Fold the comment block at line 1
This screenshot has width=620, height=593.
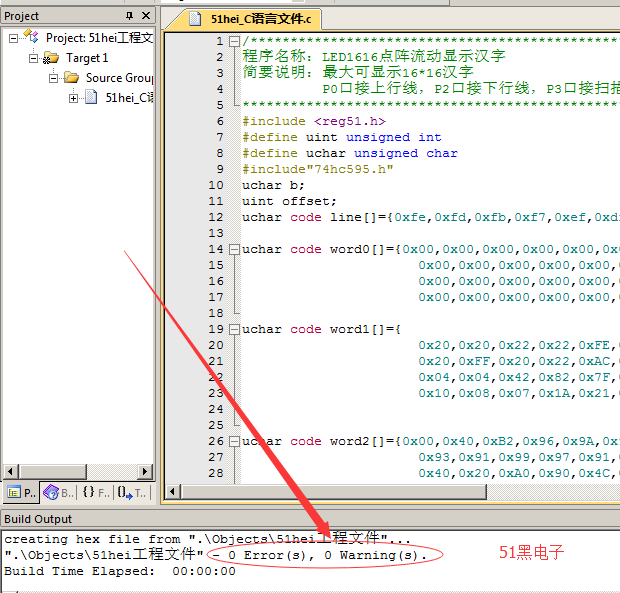tap(234, 41)
